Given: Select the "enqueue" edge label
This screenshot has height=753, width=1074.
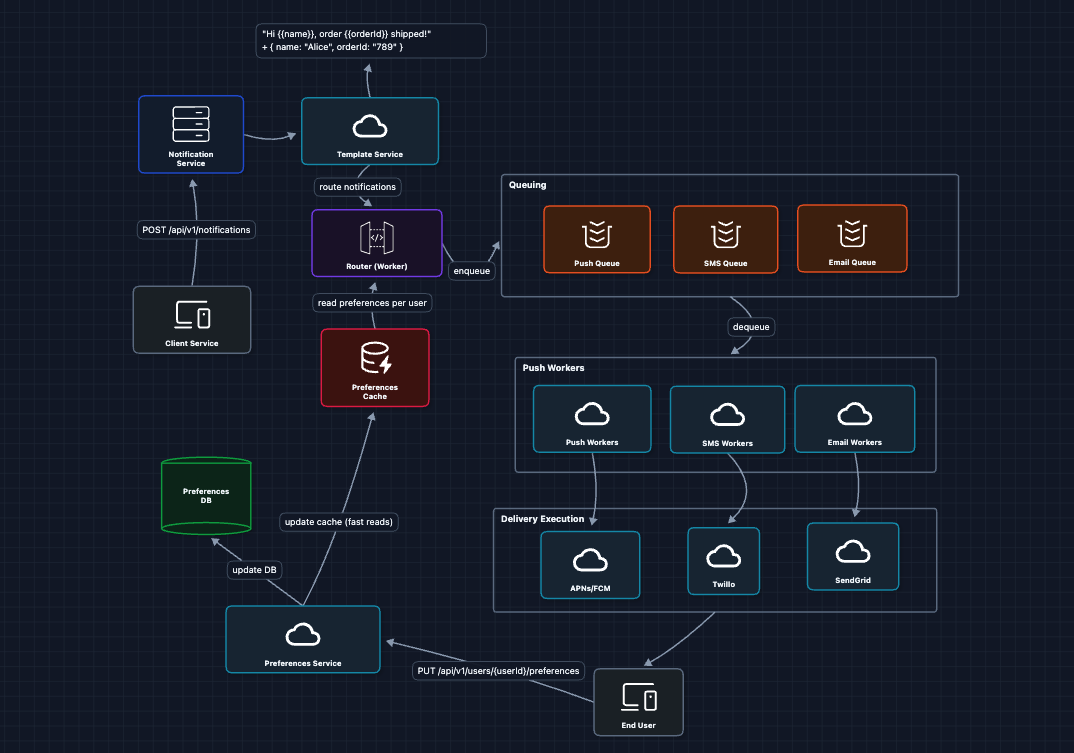Looking at the screenshot, I should point(471,271).
